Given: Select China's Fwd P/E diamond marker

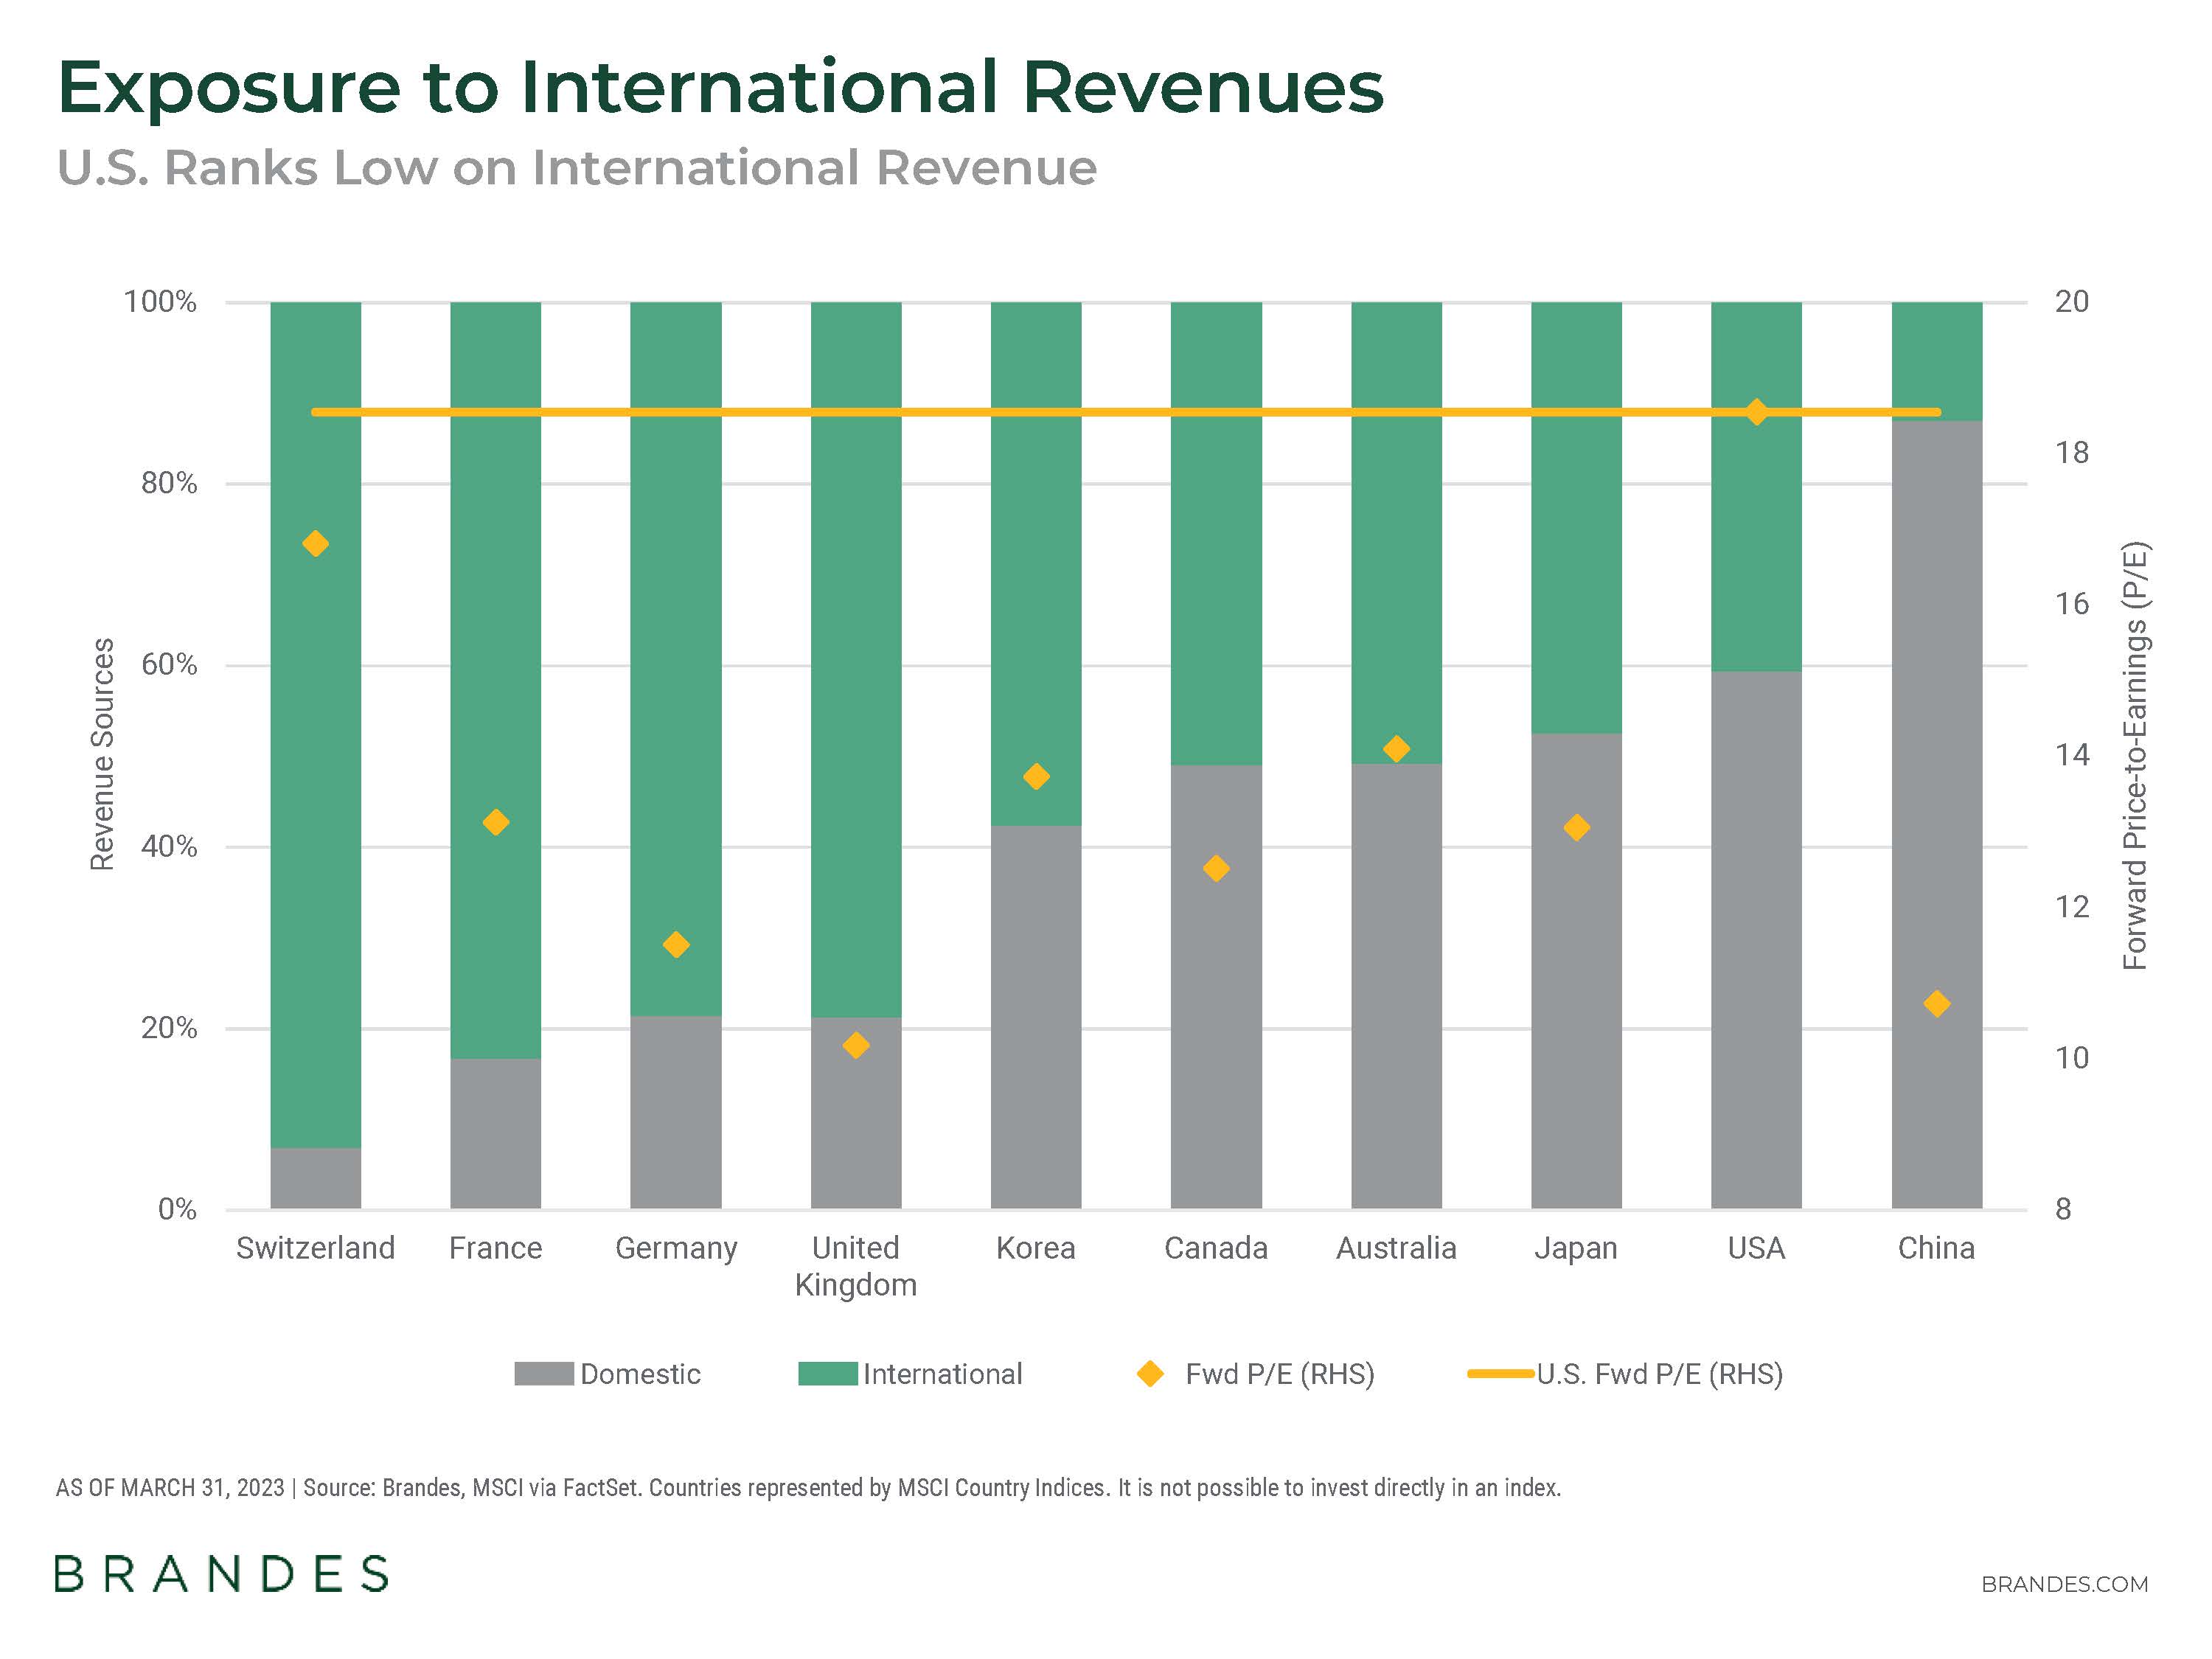Looking at the screenshot, I should [x=1936, y=1003].
